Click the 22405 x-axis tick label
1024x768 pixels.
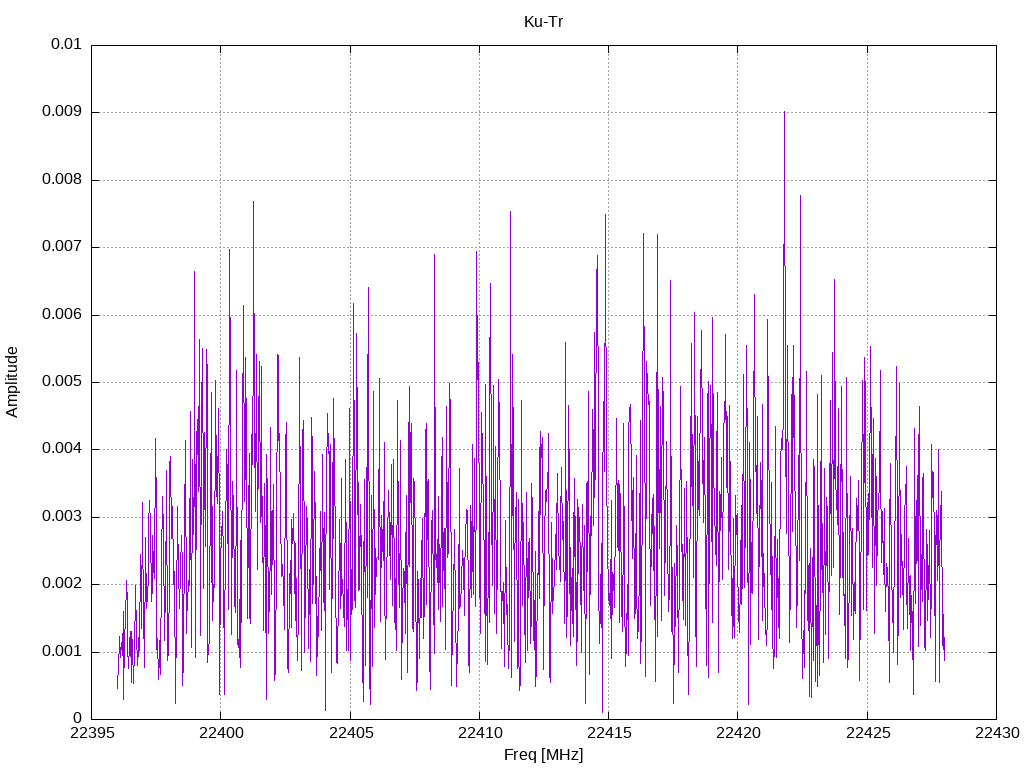351,733
